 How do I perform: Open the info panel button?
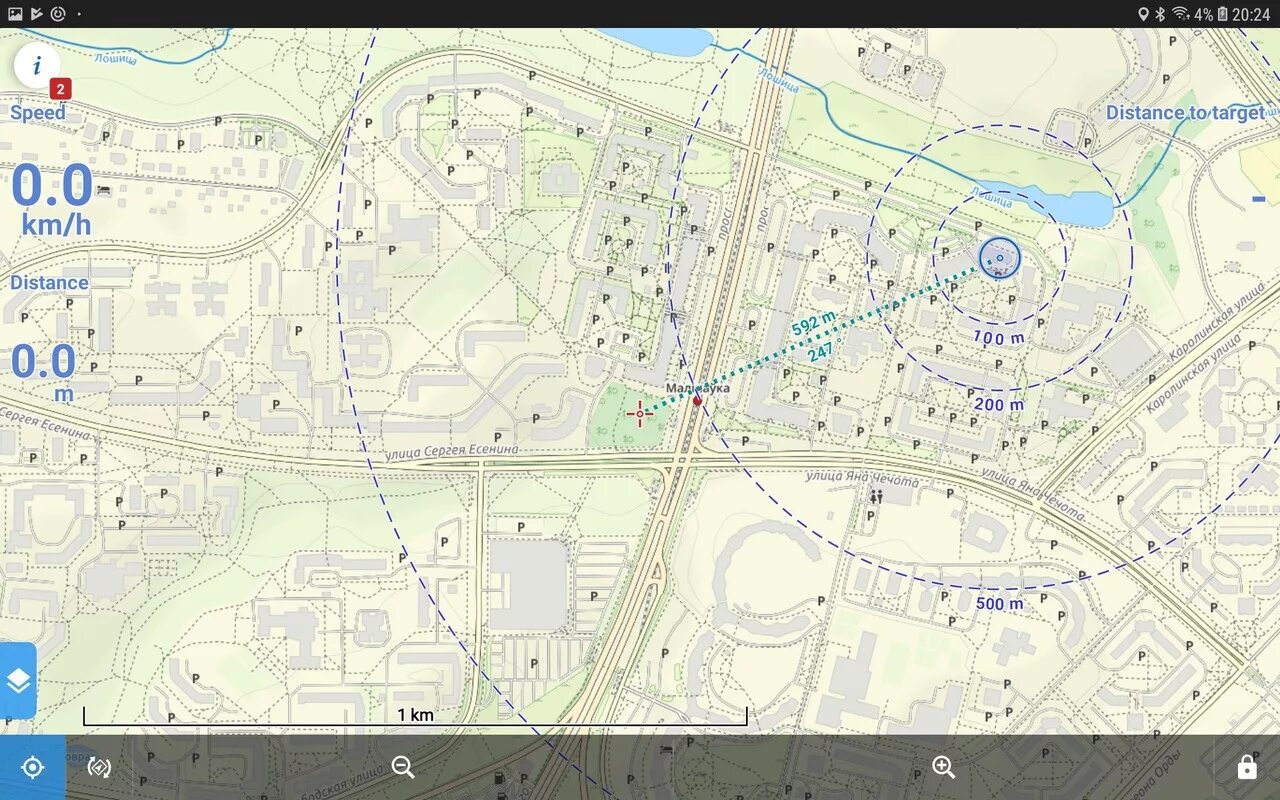[x=37, y=66]
